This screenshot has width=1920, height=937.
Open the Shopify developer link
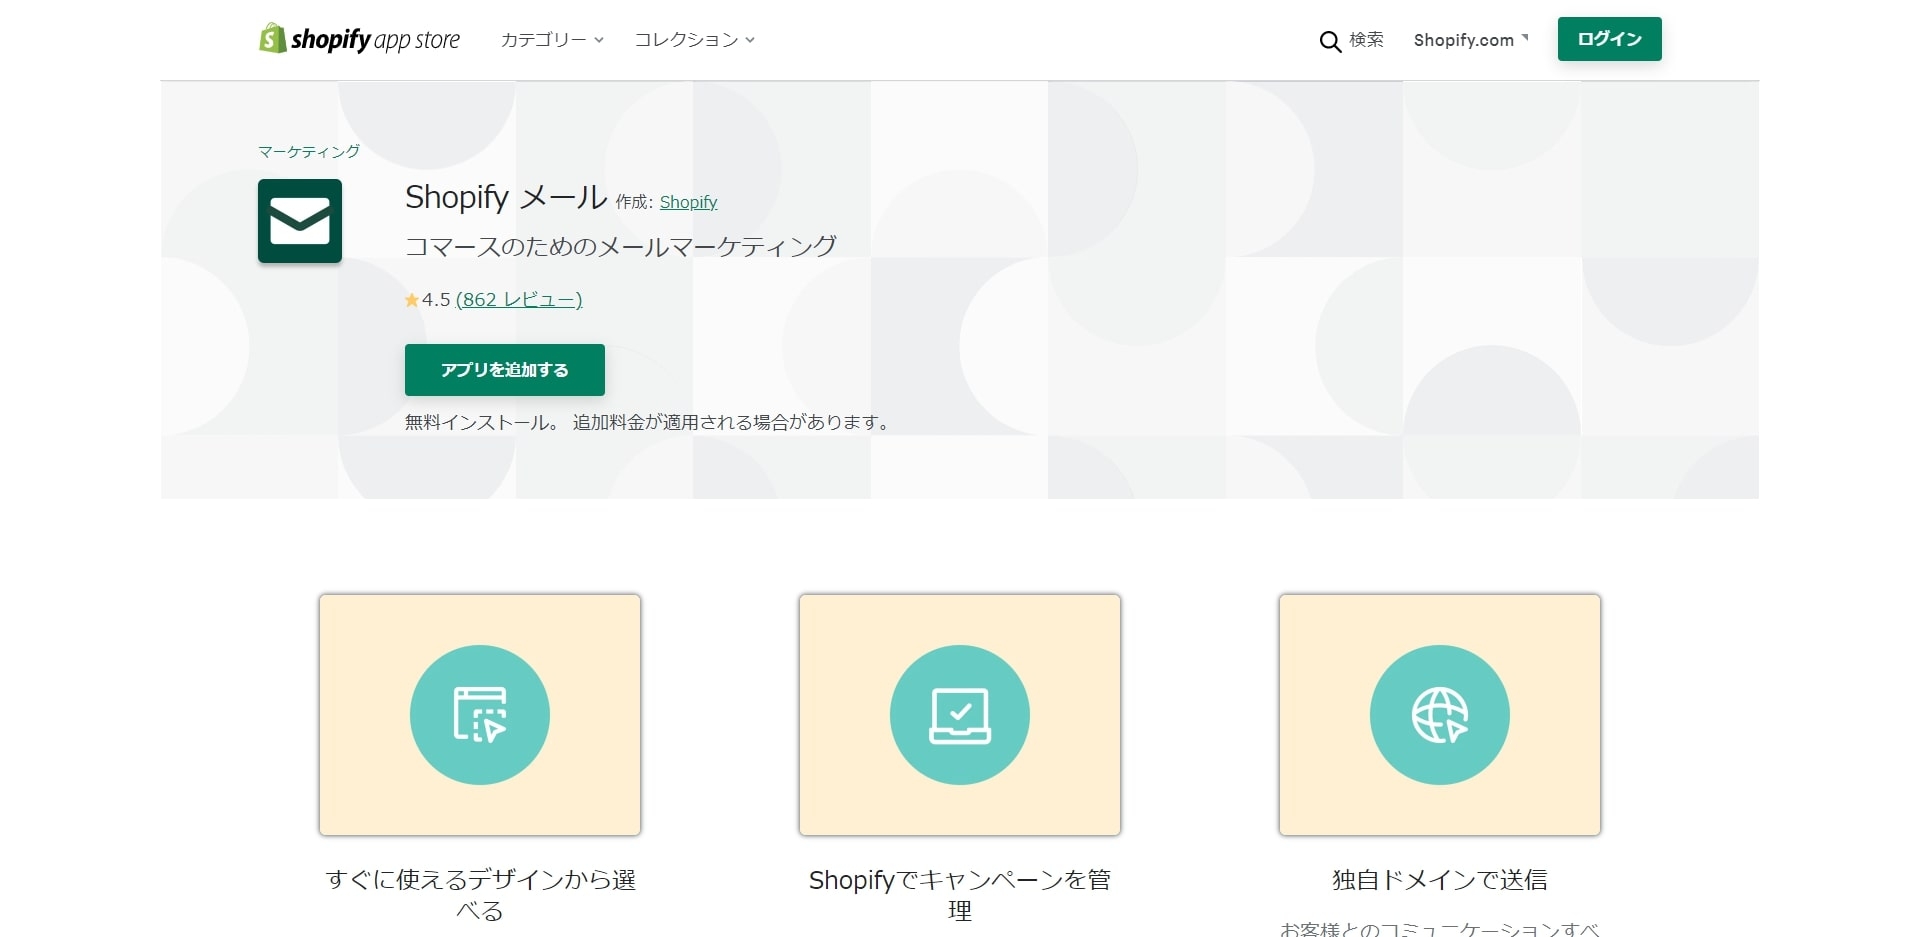pyautogui.click(x=688, y=202)
